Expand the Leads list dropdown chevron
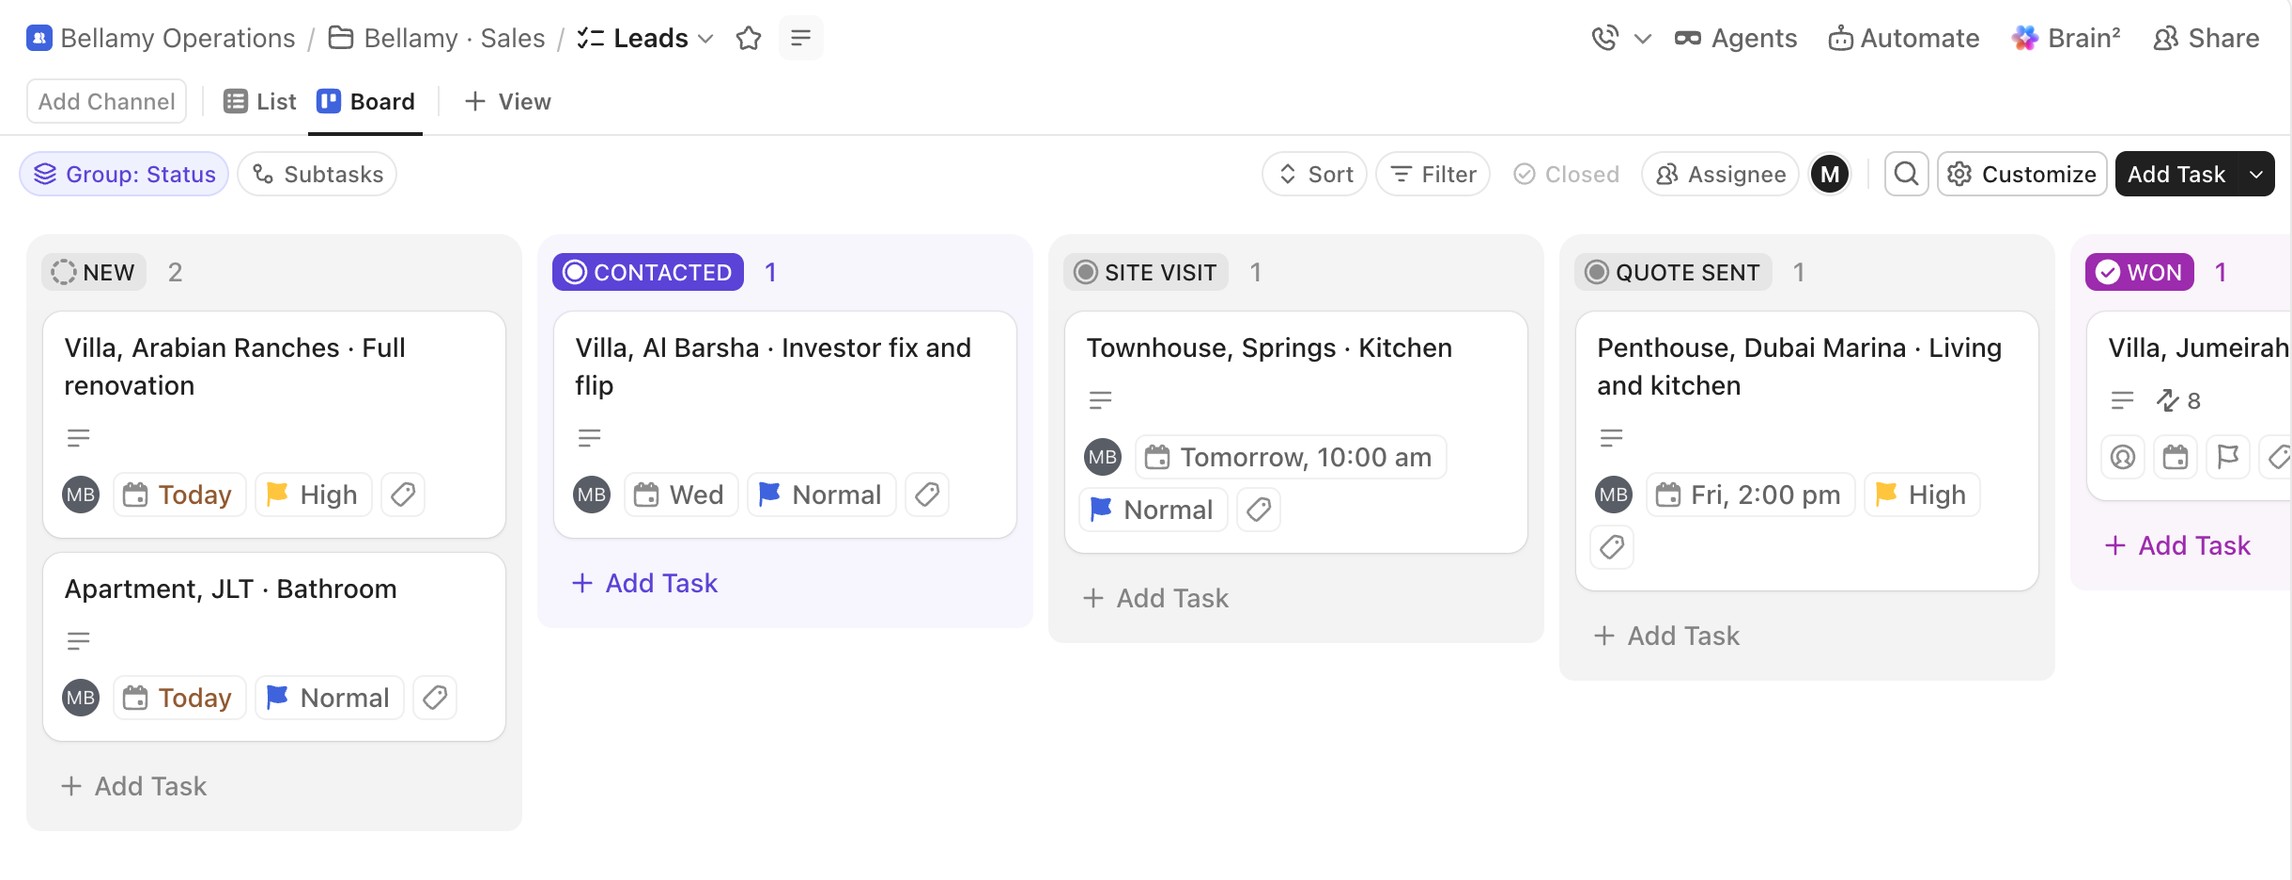This screenshot has width=2292, height=880. (x=706, y=38)
